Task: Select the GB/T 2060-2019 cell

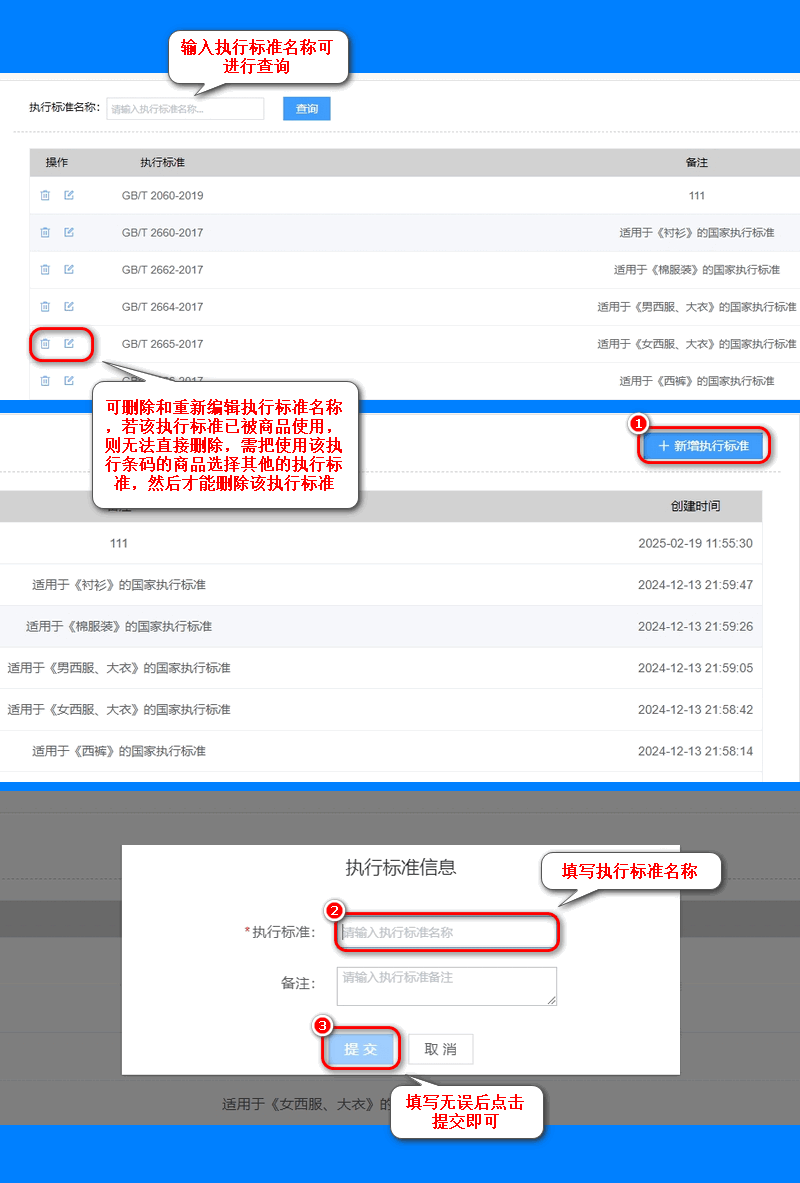Action: 162,195
